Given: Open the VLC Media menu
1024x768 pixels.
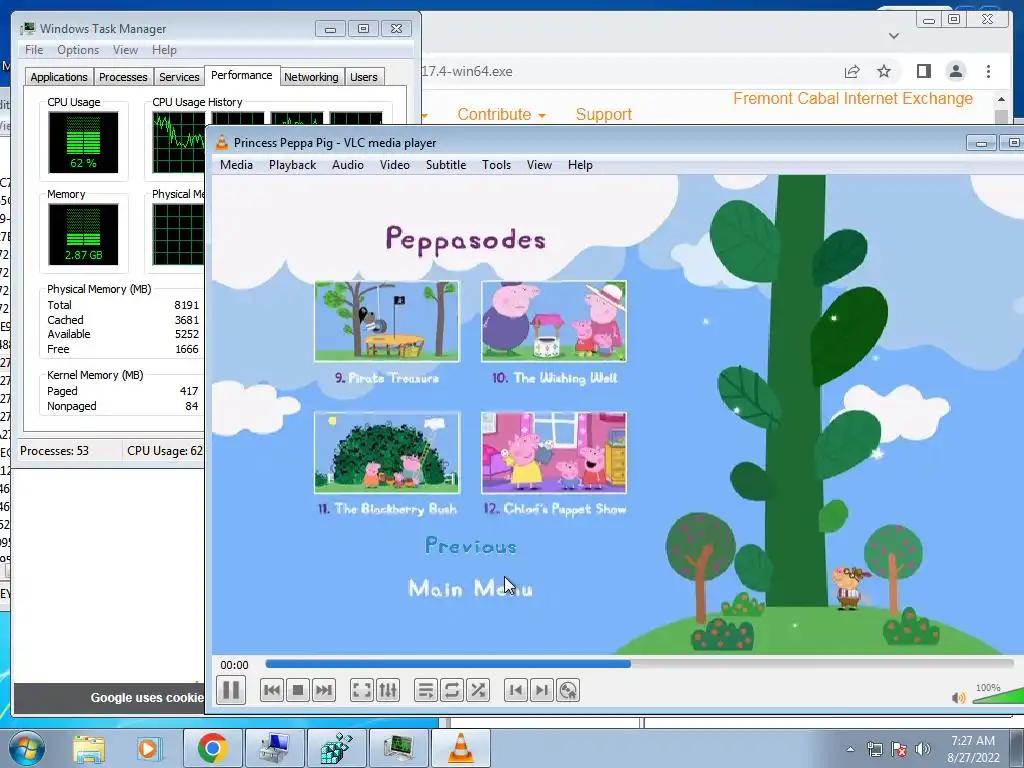Looking at the screenshot, I should click(236, 165).
